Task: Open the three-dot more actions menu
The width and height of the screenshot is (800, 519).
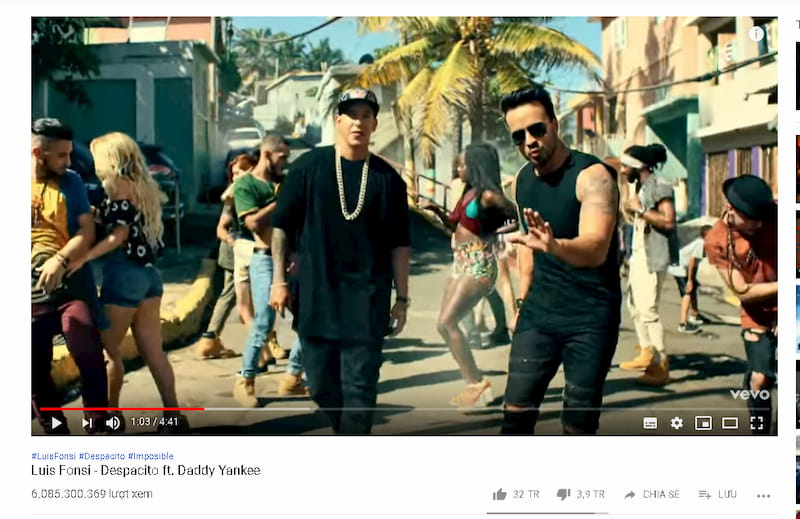Action: pyautogui.click(x=763, y=496)
